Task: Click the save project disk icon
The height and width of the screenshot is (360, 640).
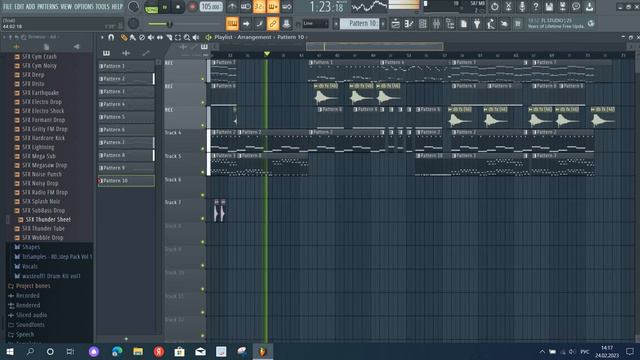Action: tap(549, 7)
